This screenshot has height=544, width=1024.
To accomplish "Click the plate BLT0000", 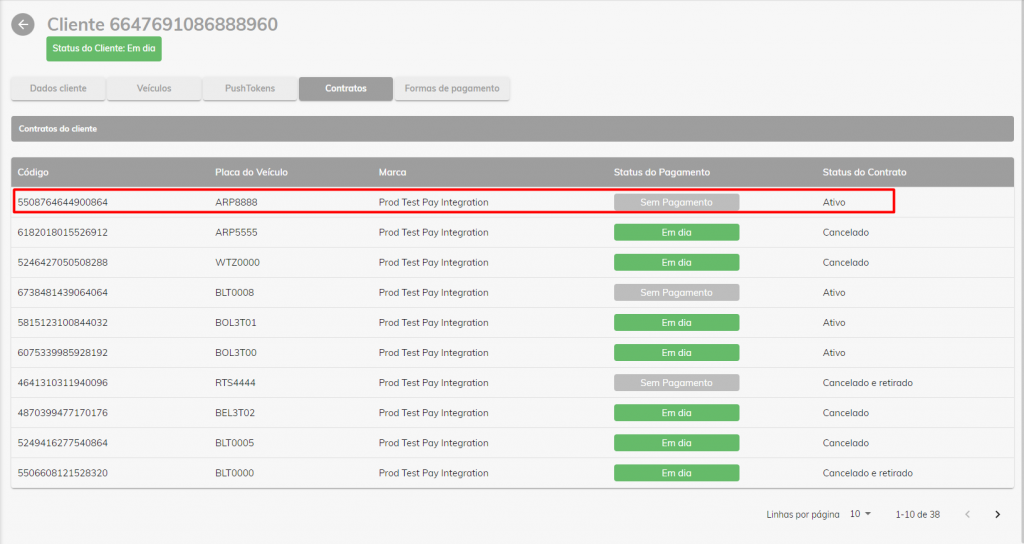I will coord(234,473).
